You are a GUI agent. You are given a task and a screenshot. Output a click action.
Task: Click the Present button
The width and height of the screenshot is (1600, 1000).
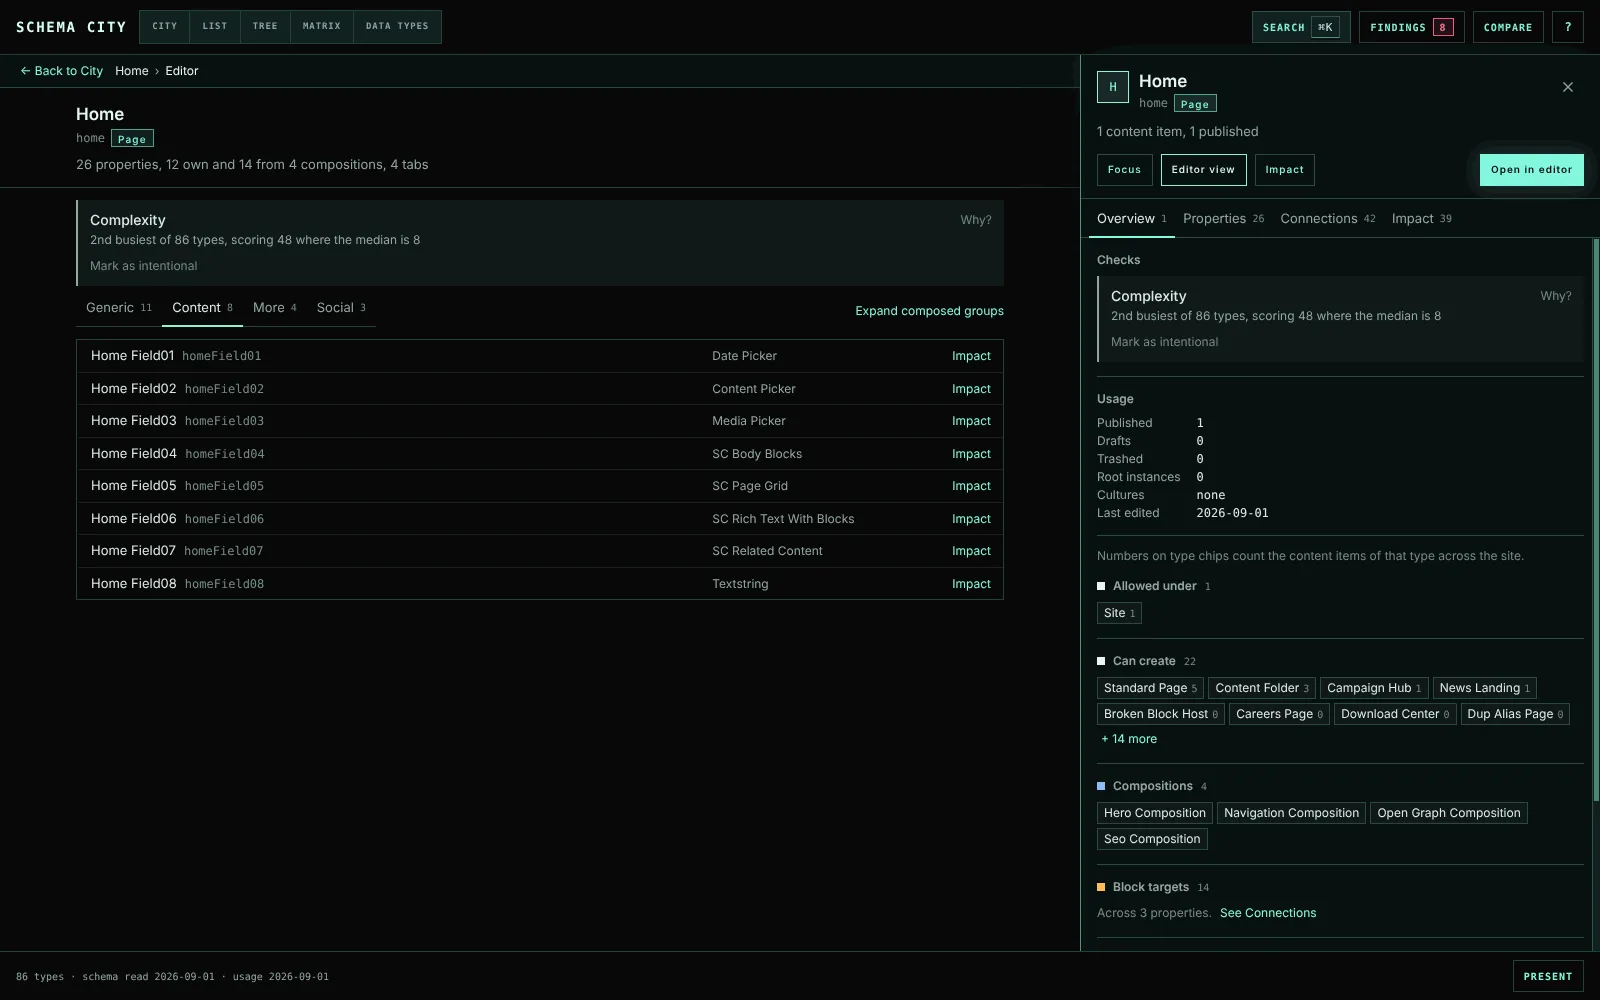coord(1548,976)
